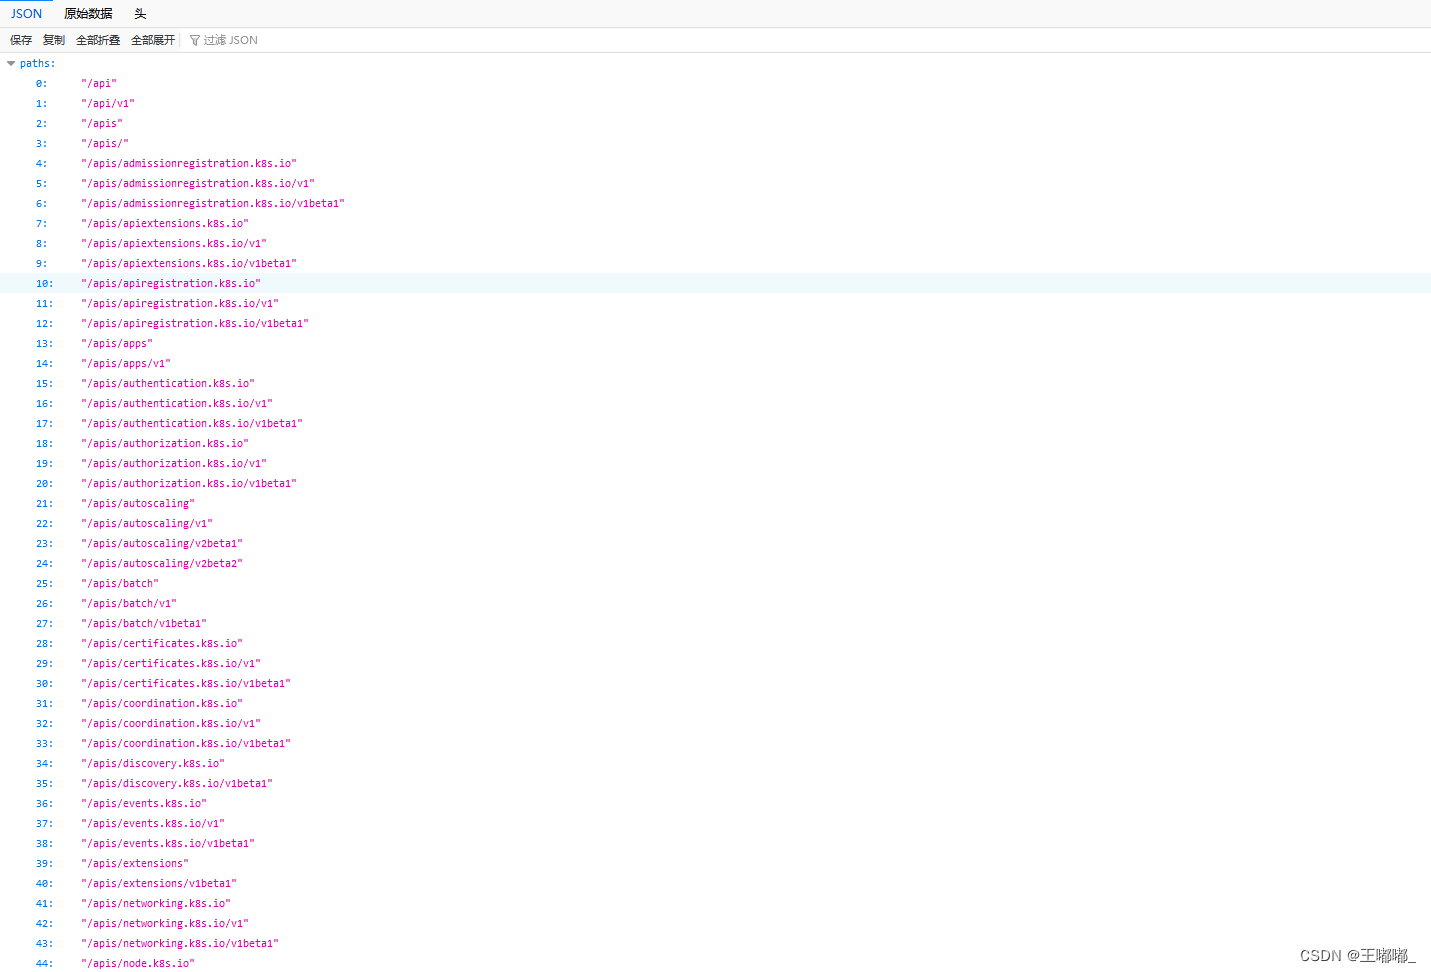Select "/apis/events.k8s.io" in row 36

pyautogui.click(x=144, y=803)
